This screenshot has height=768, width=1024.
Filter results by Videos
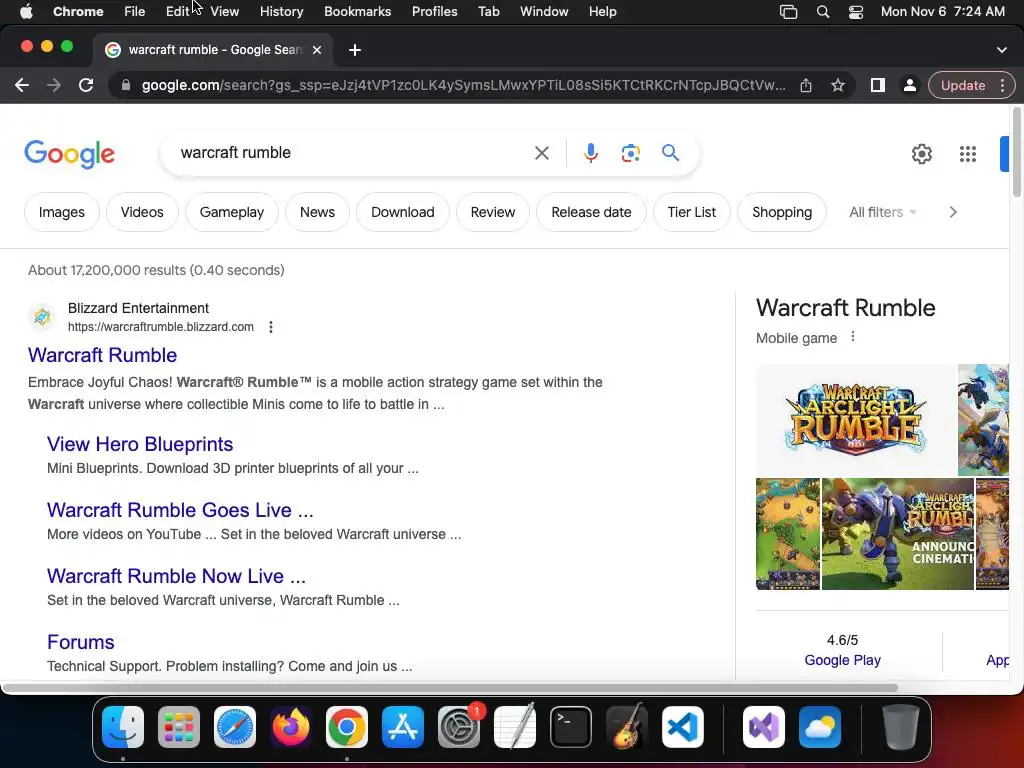[x=142, y=212]
